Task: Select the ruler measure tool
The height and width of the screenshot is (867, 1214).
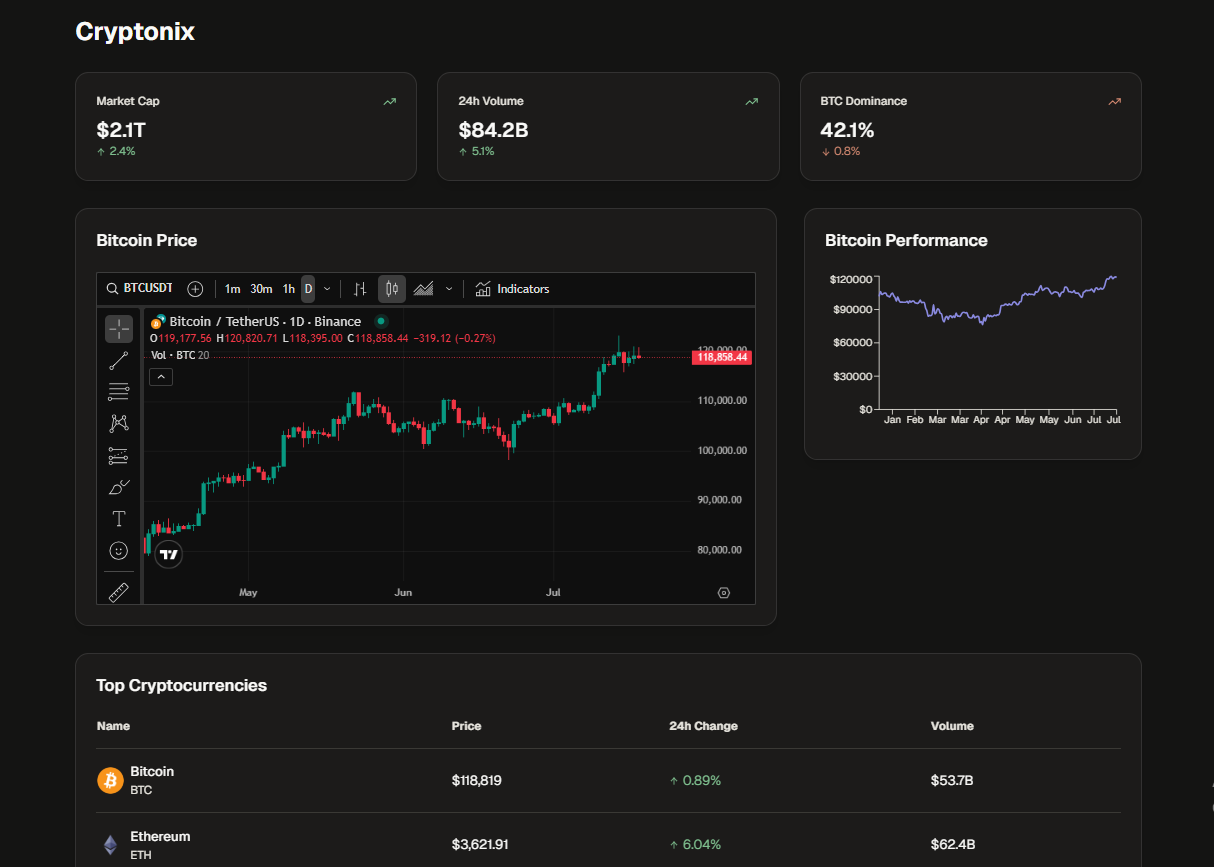Action: point(119,592)
